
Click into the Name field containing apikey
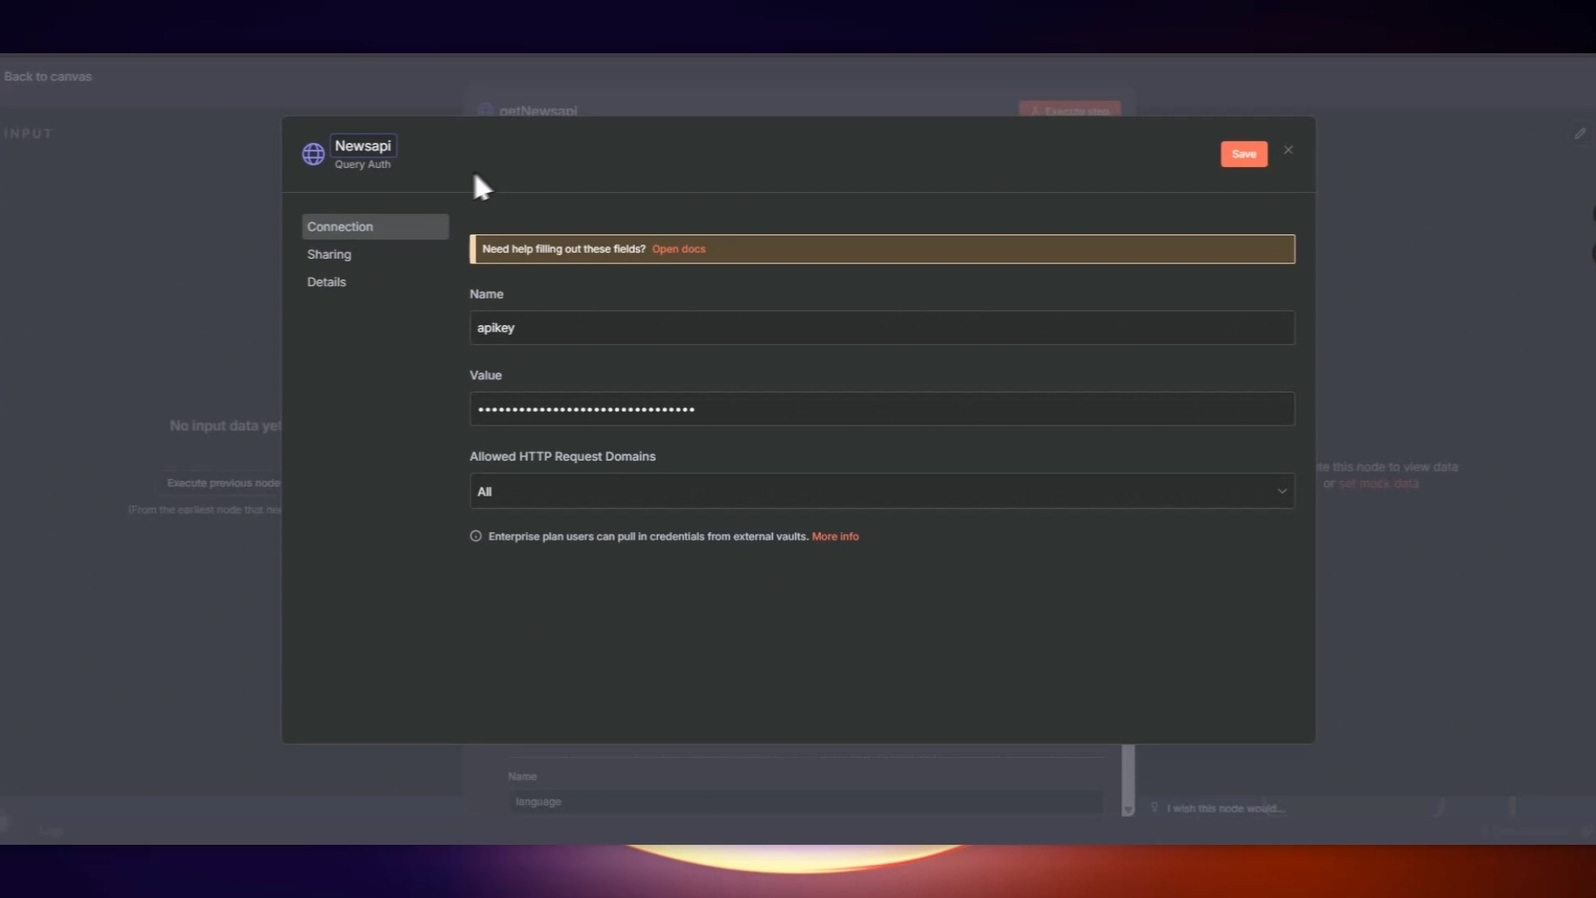[880, 328]
